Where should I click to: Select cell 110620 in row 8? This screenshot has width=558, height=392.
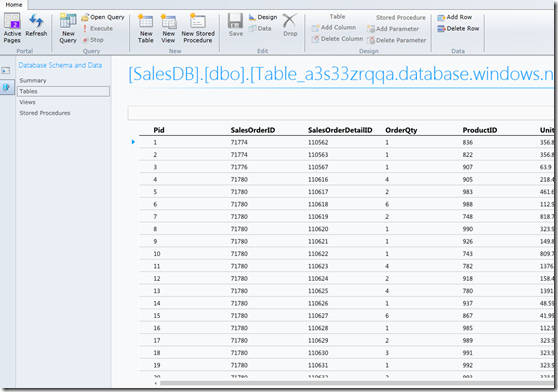click(318, 229)
